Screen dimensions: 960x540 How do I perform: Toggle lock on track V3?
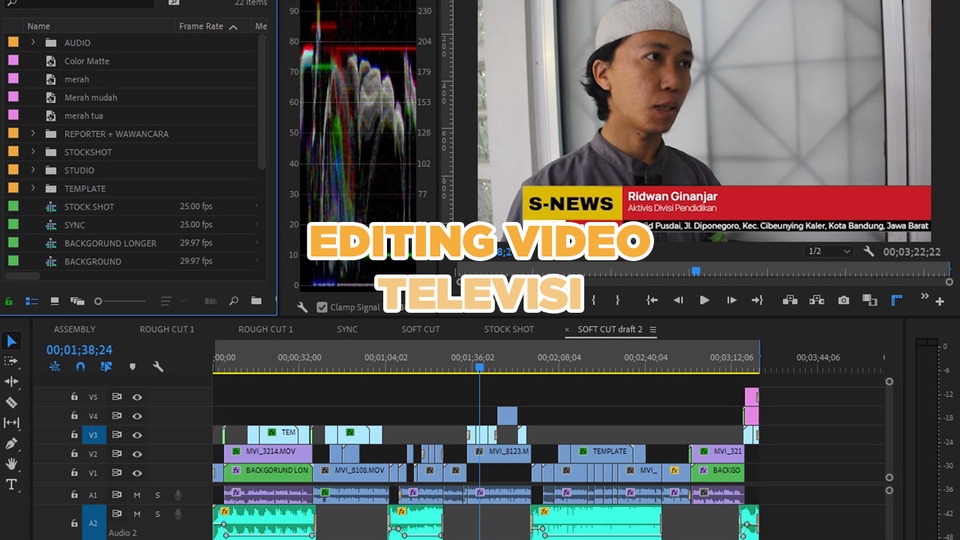[x=74, y=435]
